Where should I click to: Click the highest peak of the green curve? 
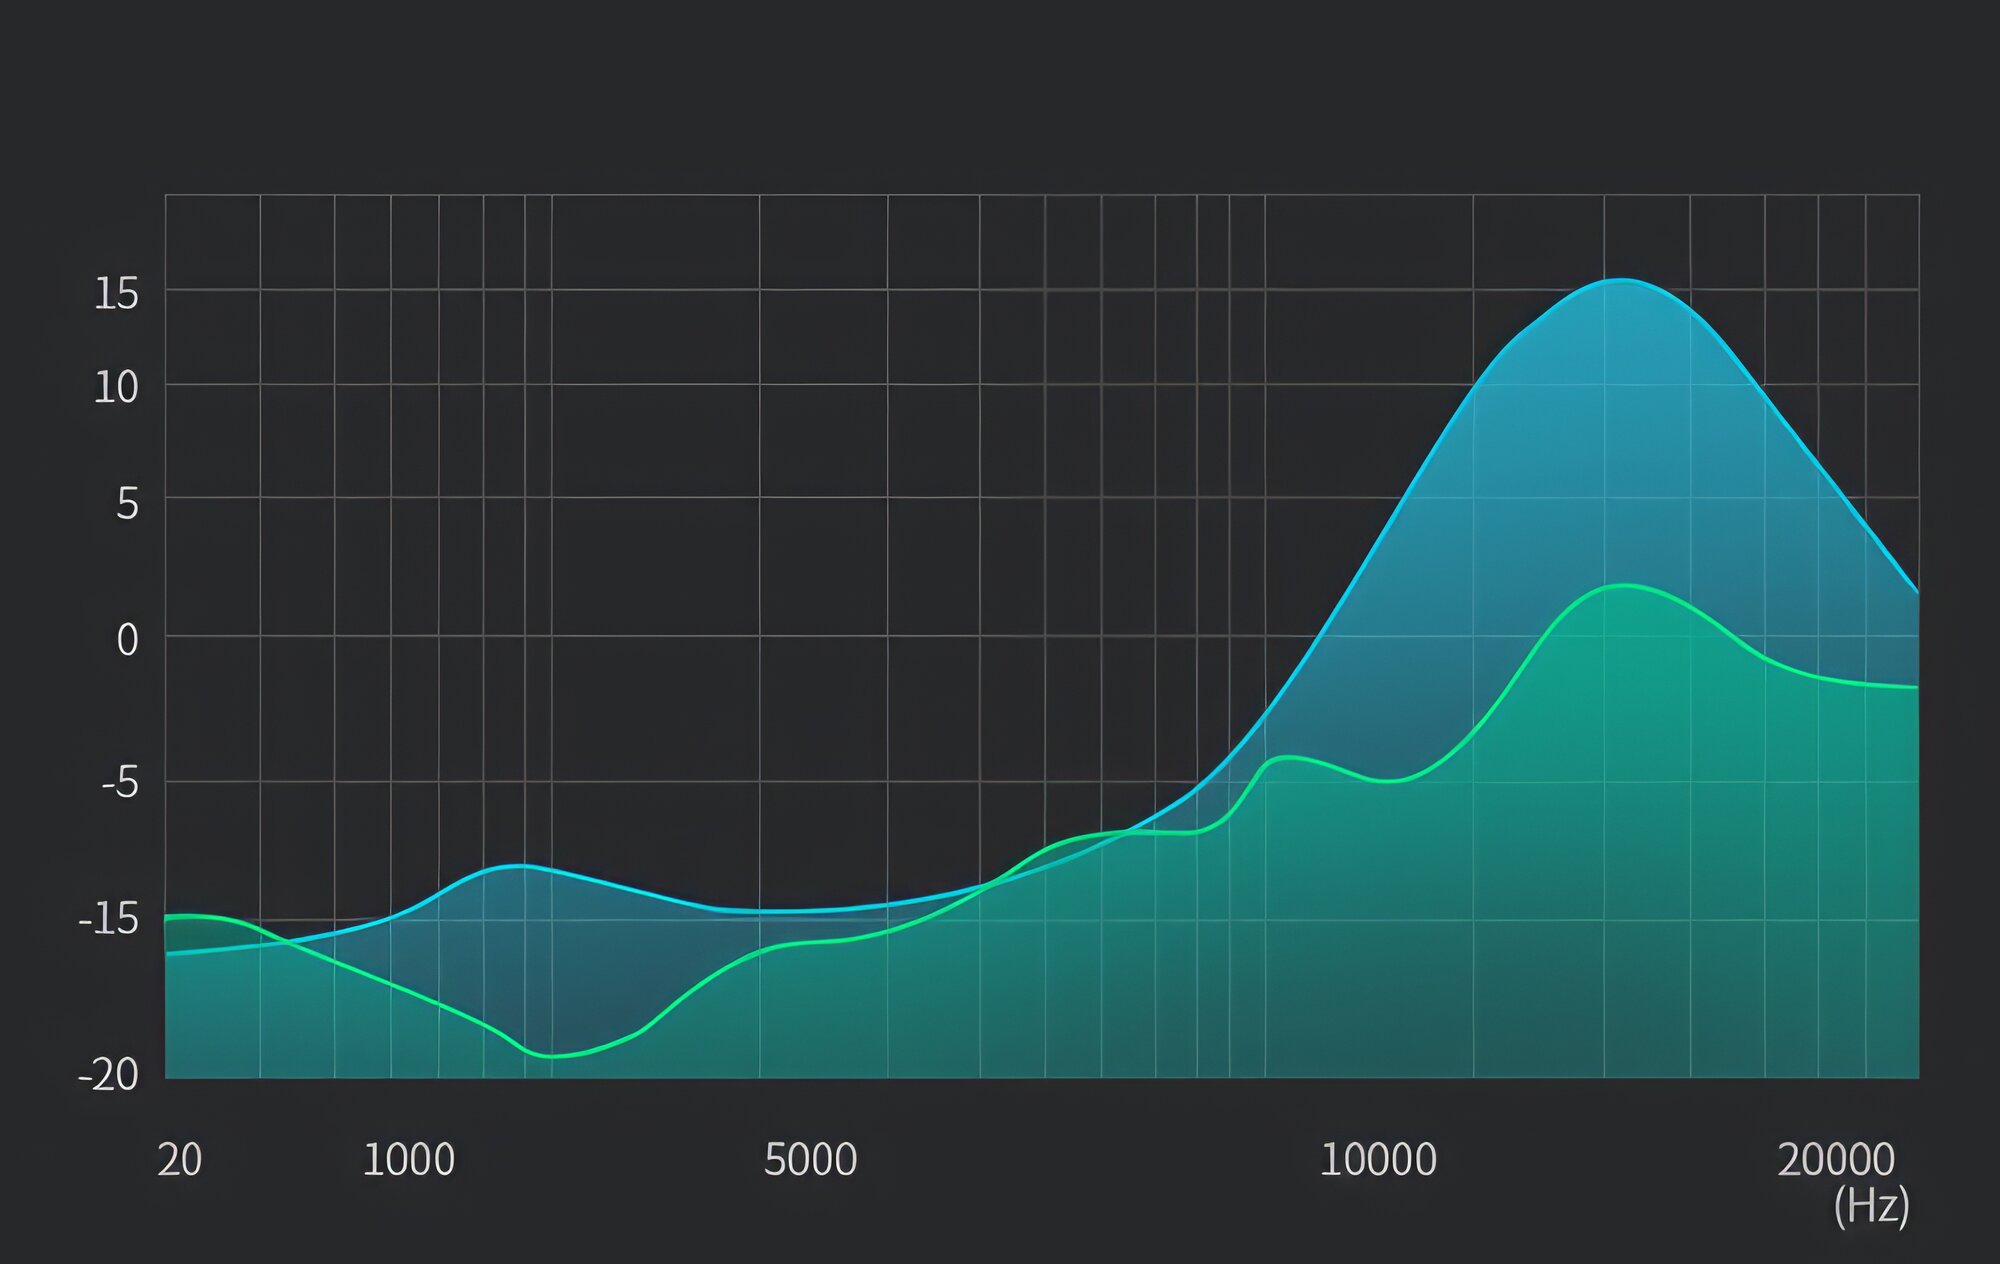tap(1624, 586)
